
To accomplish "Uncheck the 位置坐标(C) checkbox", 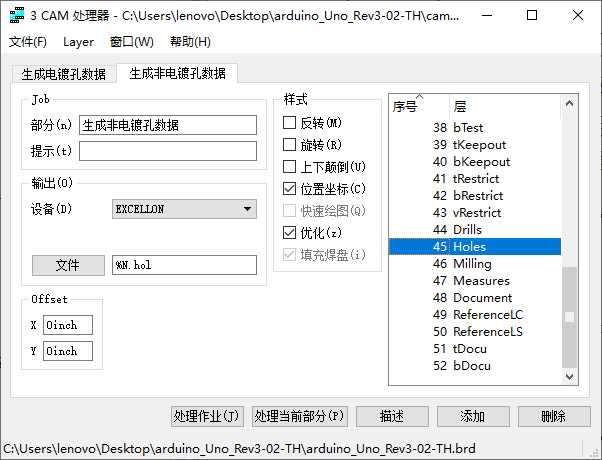I will click(x=290, y=189).
